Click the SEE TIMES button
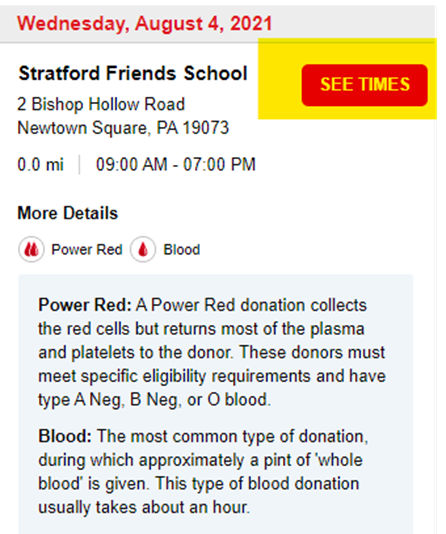The width and height of the screenshot is (446, 534). pos(364,85)
